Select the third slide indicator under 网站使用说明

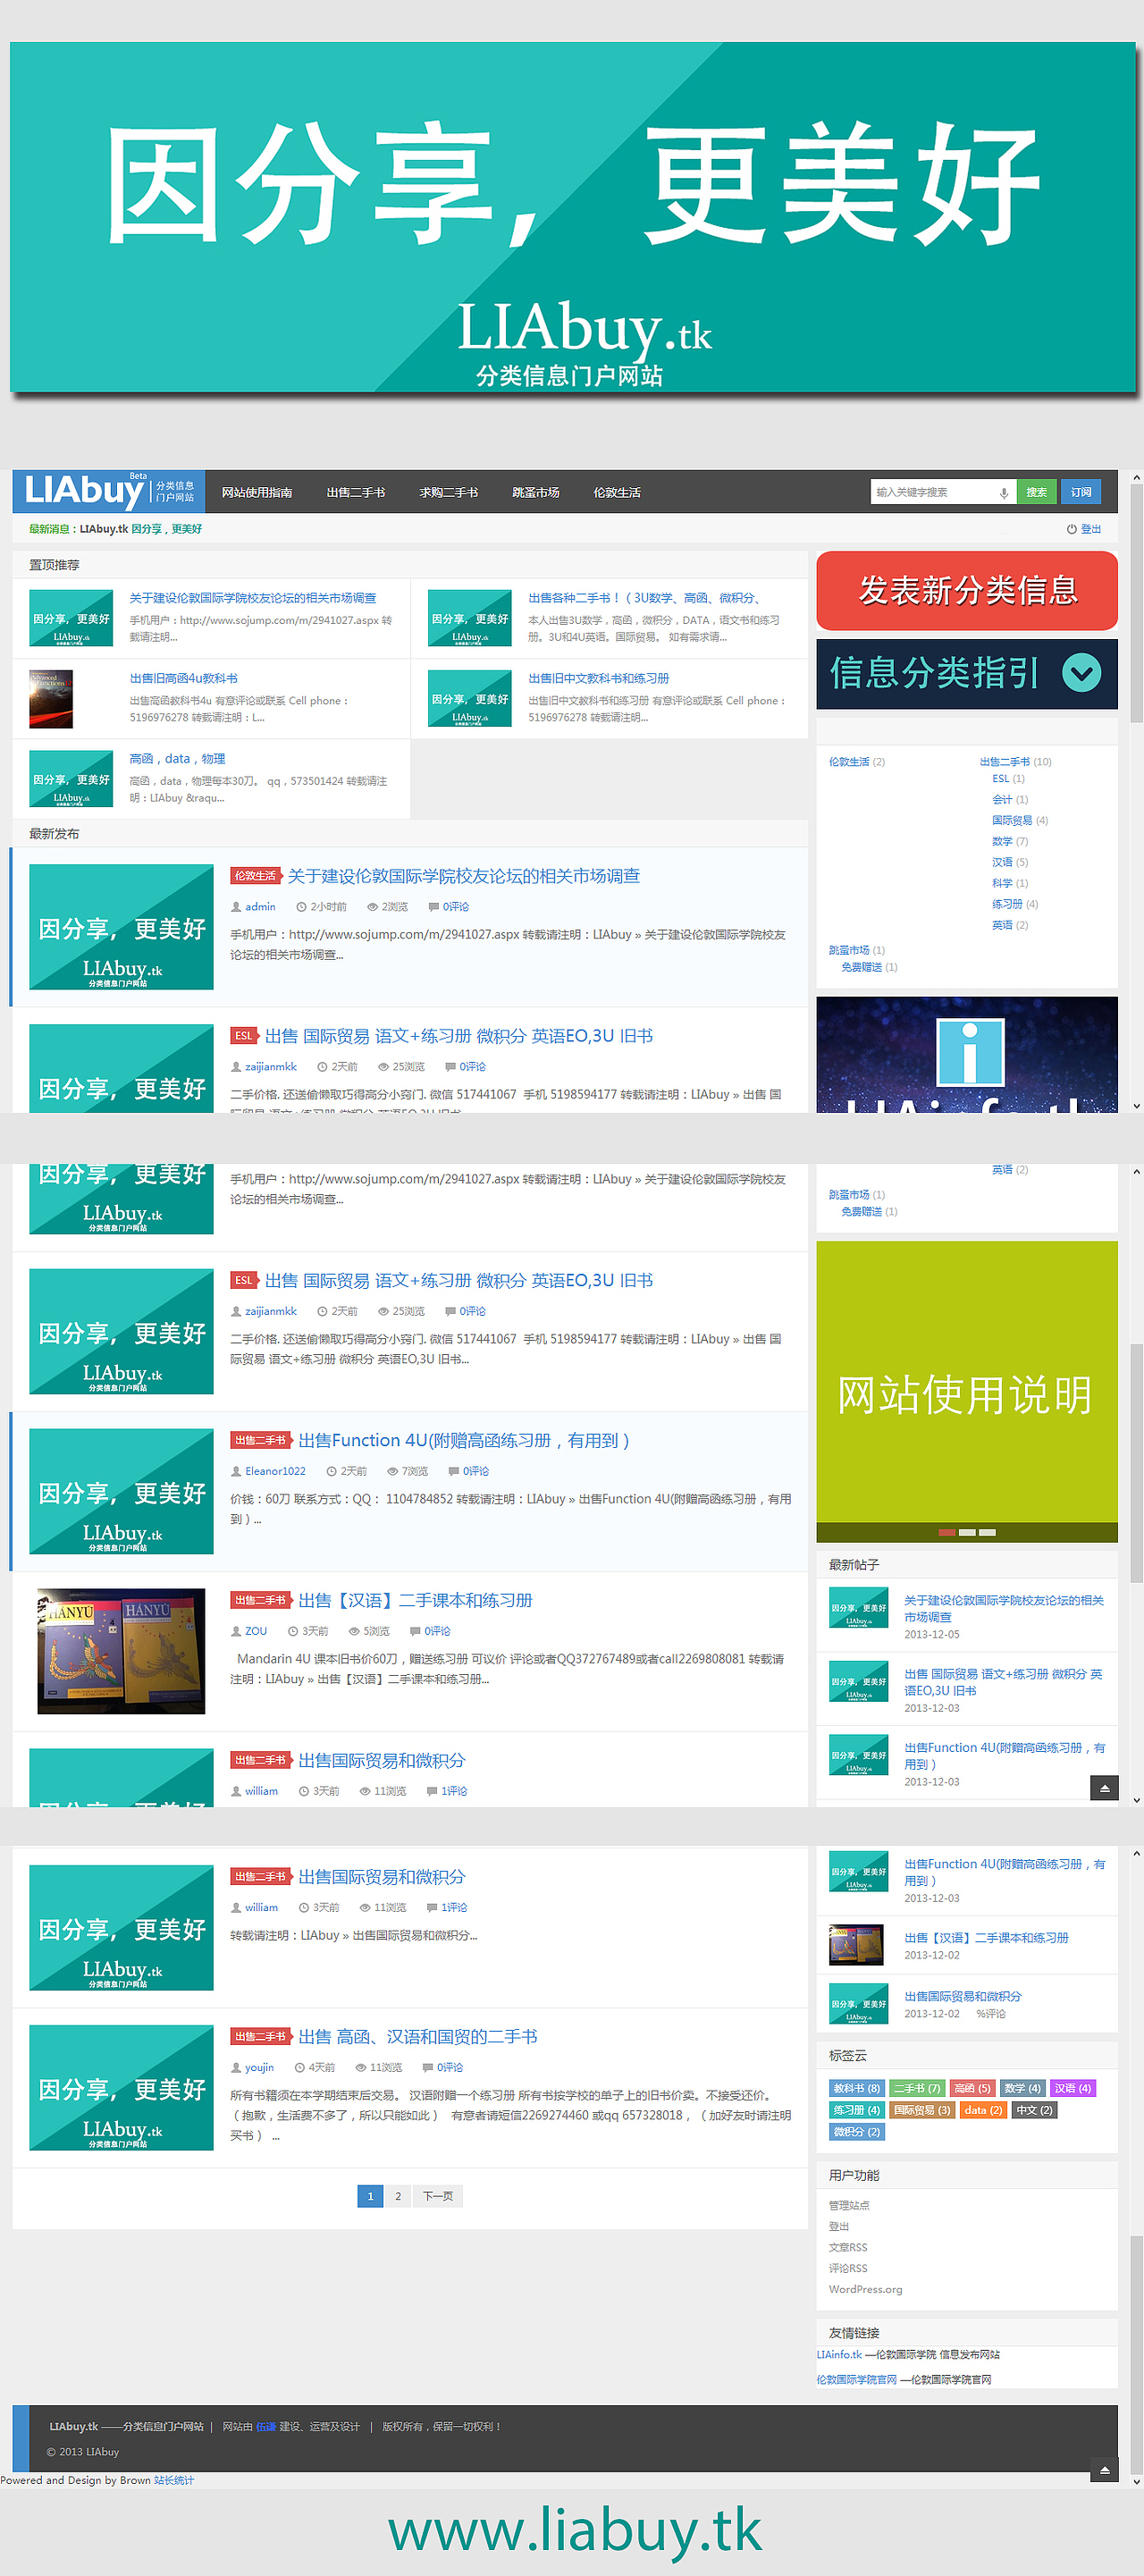tap(987, 1532)
